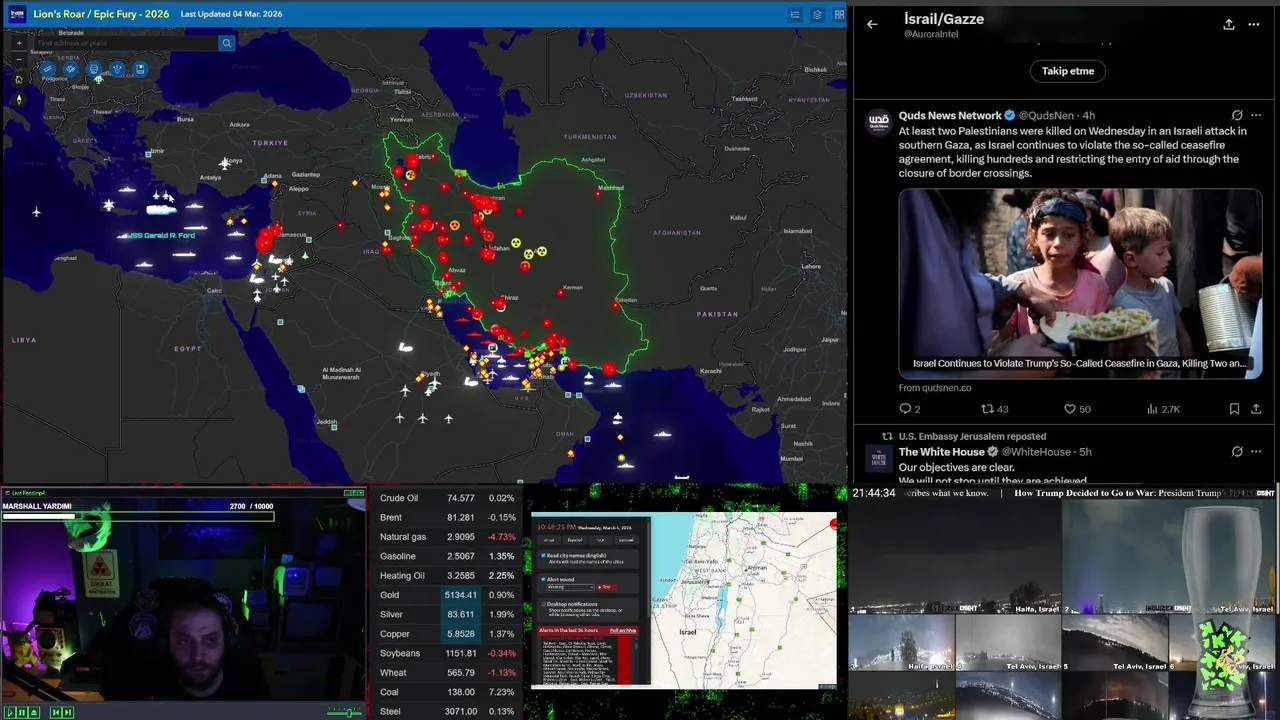Open the legend list icon in map header
Screen dimensions: 1280x720
[795, 15]
